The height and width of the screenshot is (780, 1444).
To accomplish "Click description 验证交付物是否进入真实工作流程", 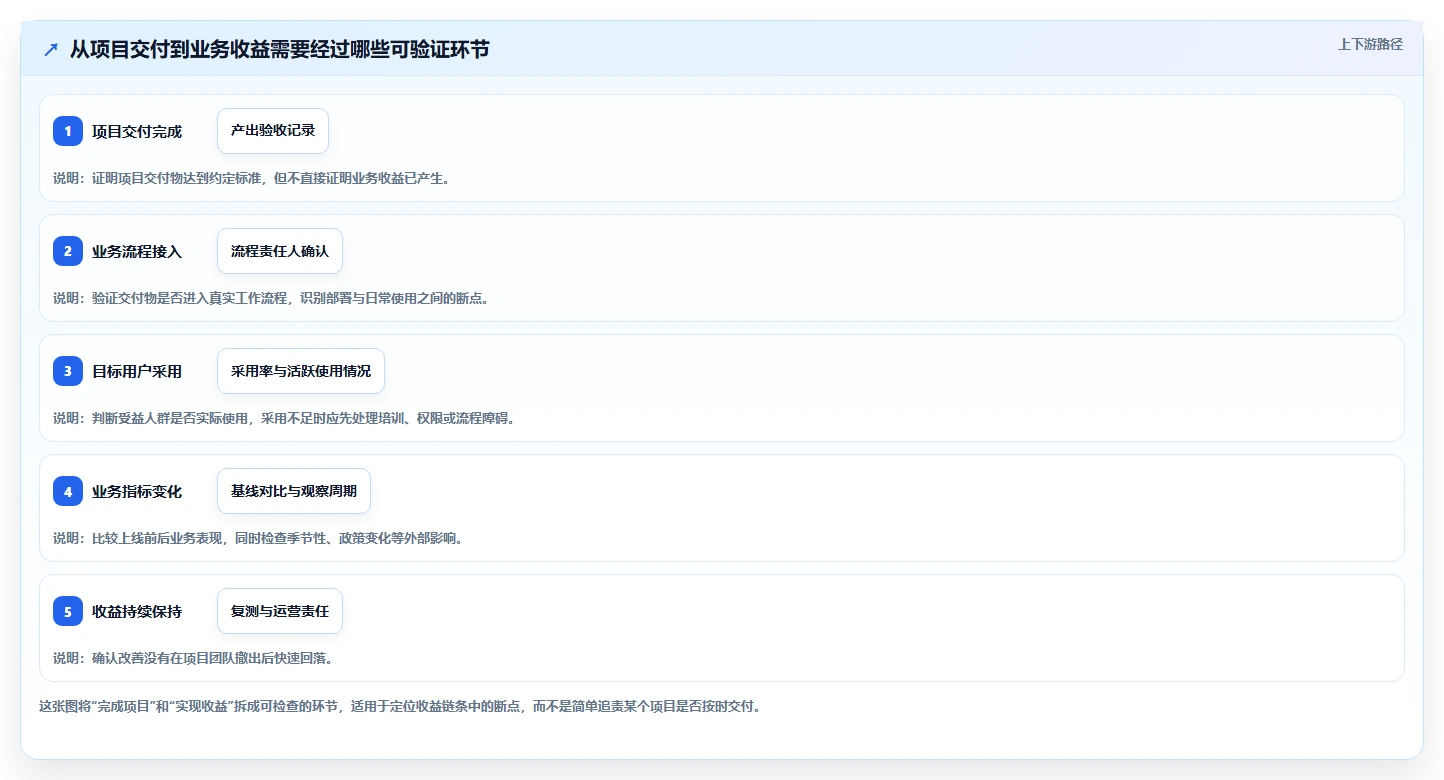I will [x=274, y=298].
